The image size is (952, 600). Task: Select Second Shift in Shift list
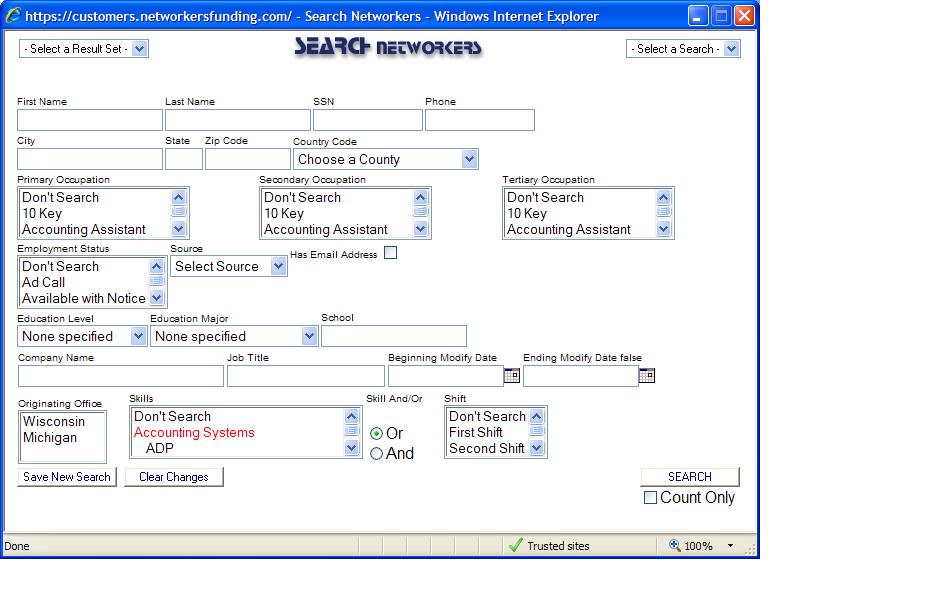(488, 448)
